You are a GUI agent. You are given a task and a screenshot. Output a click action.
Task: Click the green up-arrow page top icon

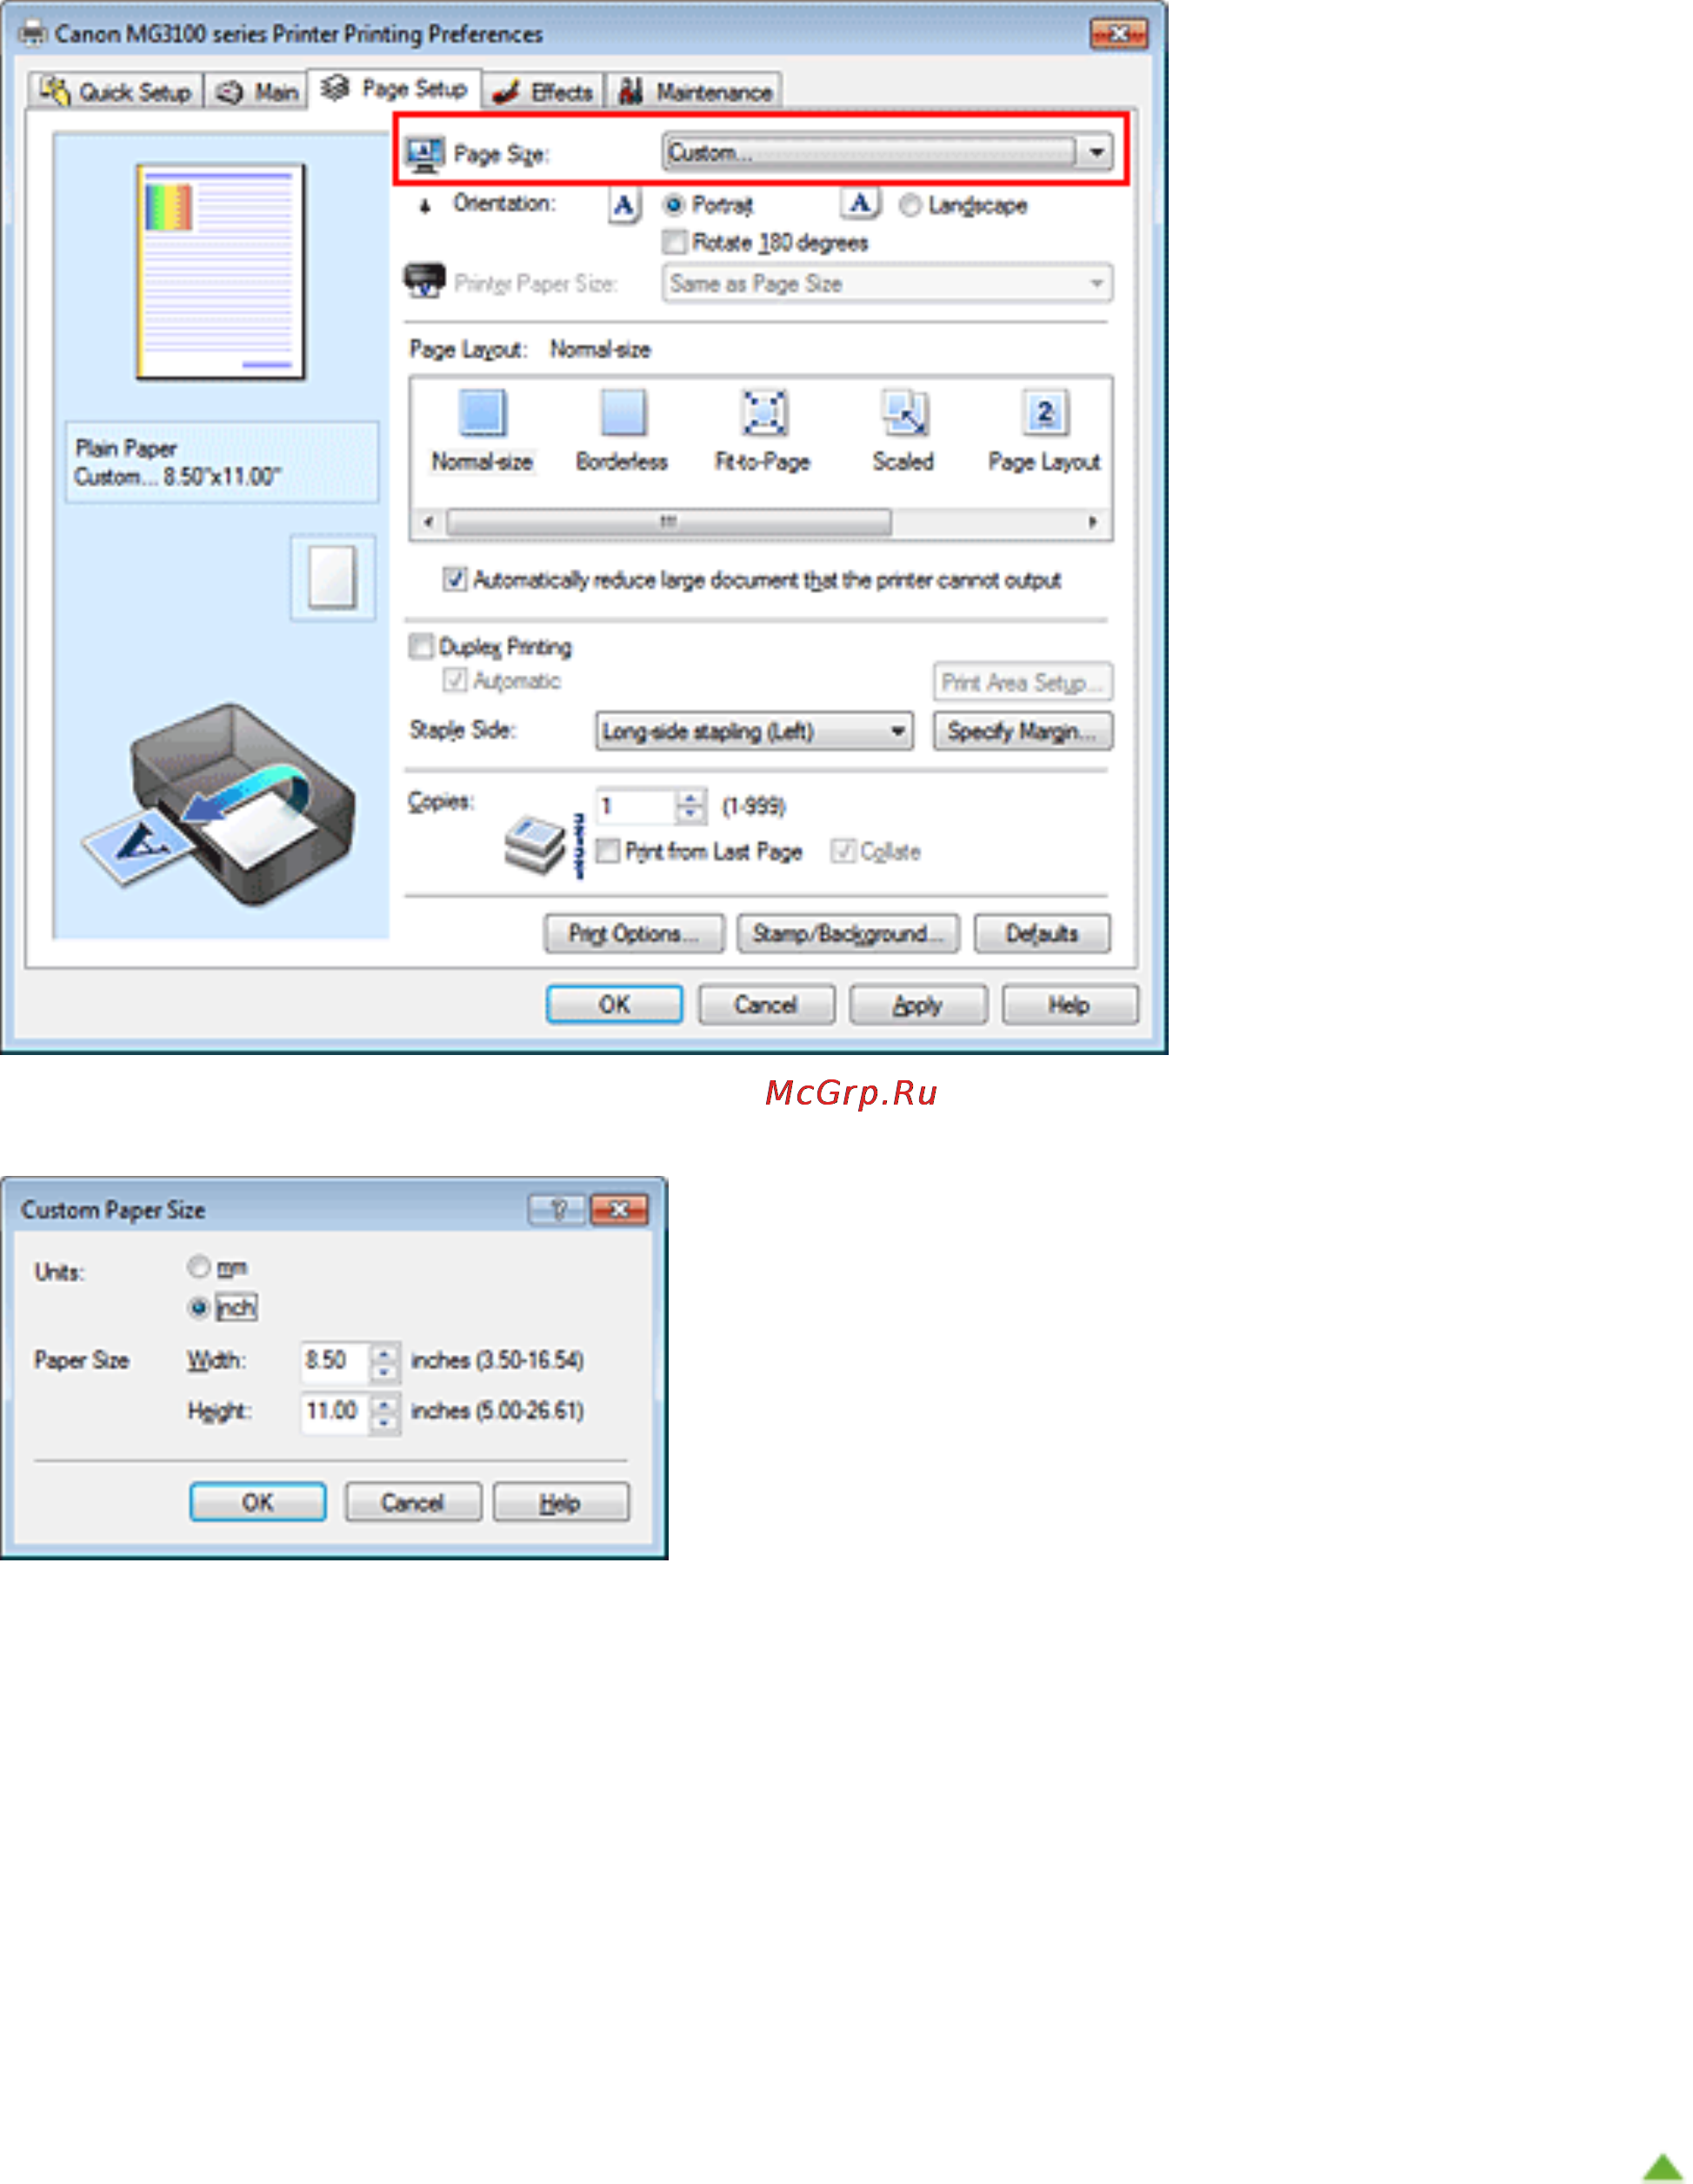click(x=1662, y=2165)
